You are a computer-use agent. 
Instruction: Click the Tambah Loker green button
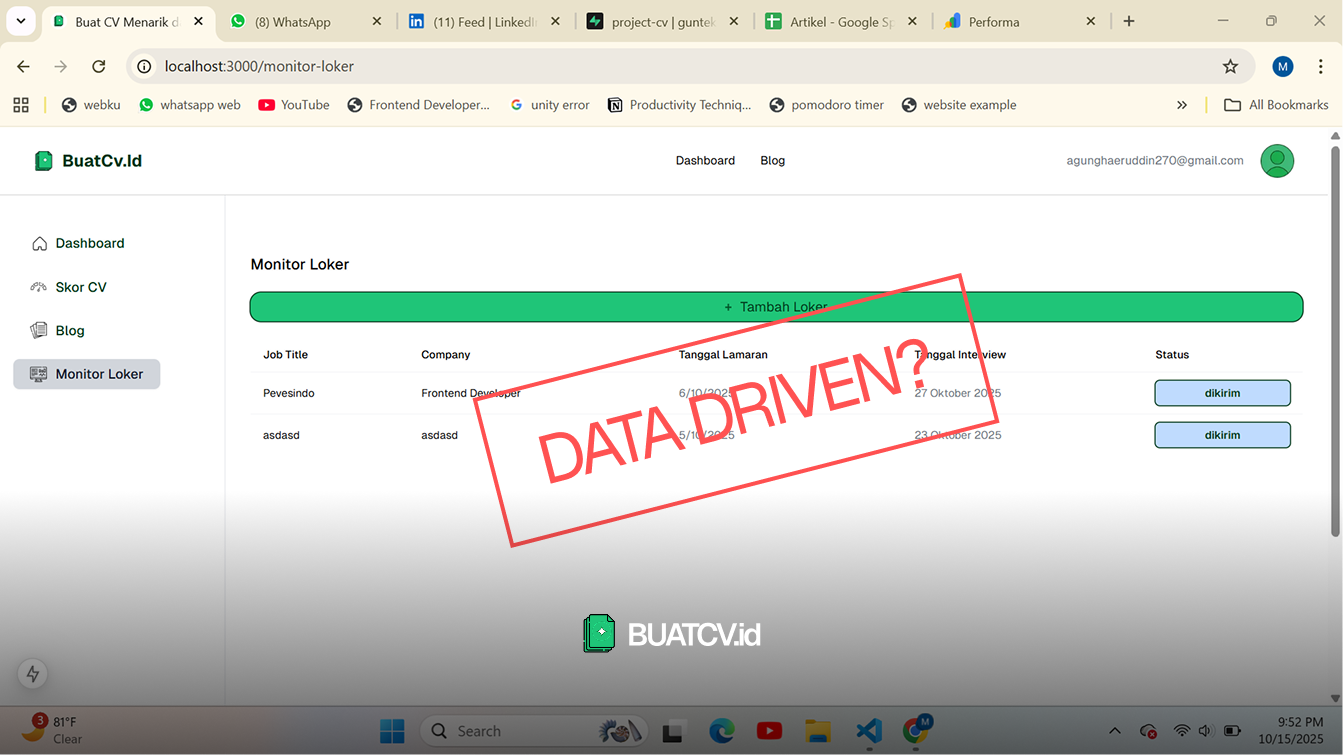776,307
